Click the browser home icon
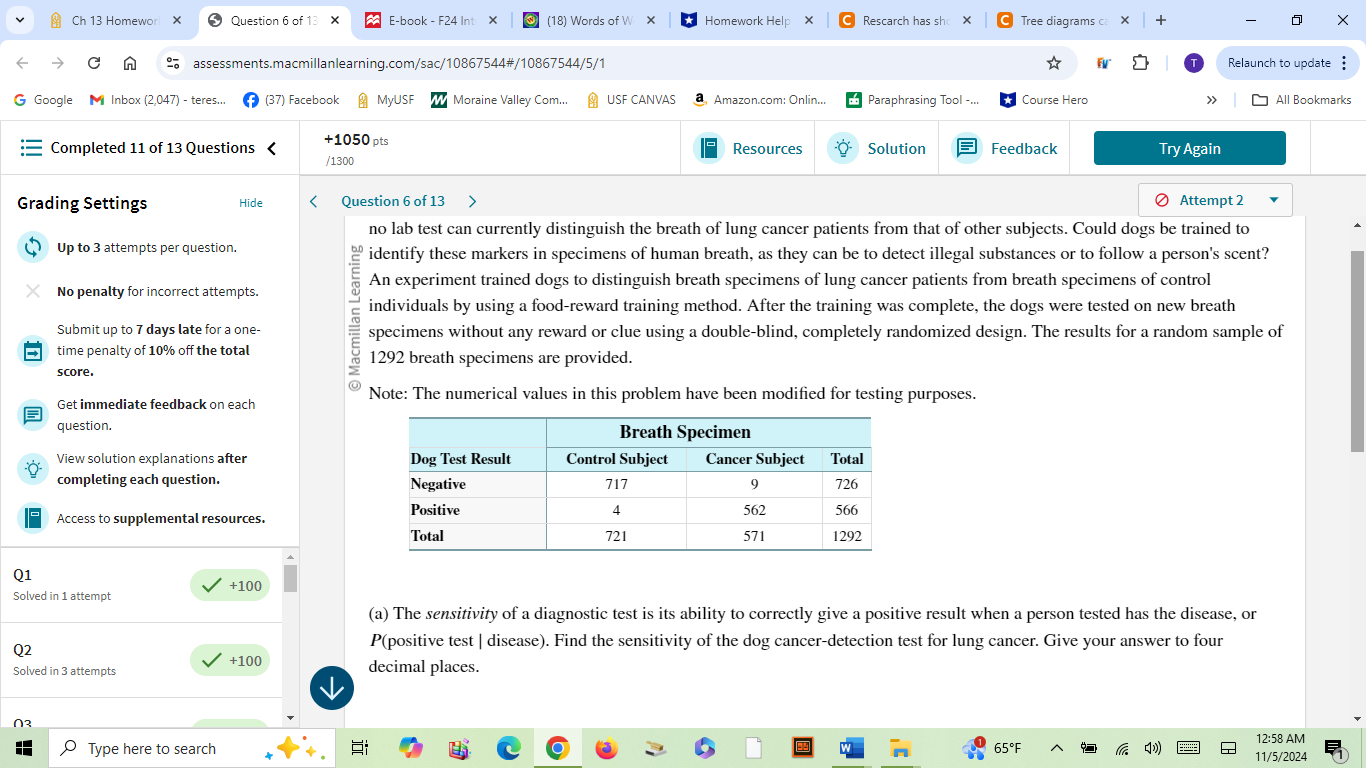Viewport: 1366px width, 768px height. point(130,62)
